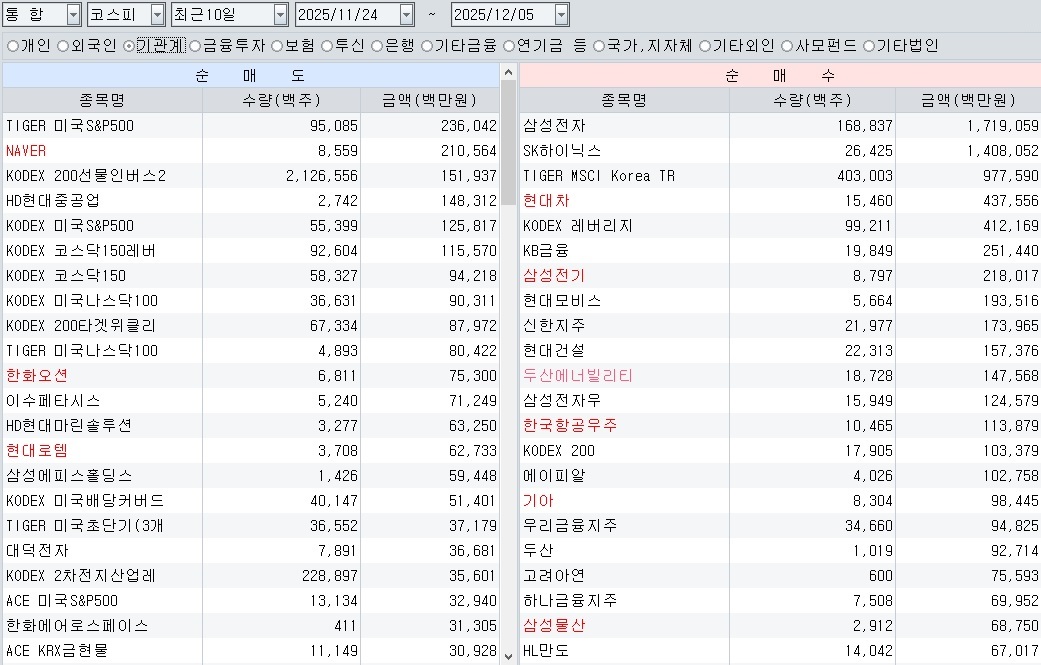Choose the 보험 radio option
Screen dimensions: 1041x665
tap(278, 46)
